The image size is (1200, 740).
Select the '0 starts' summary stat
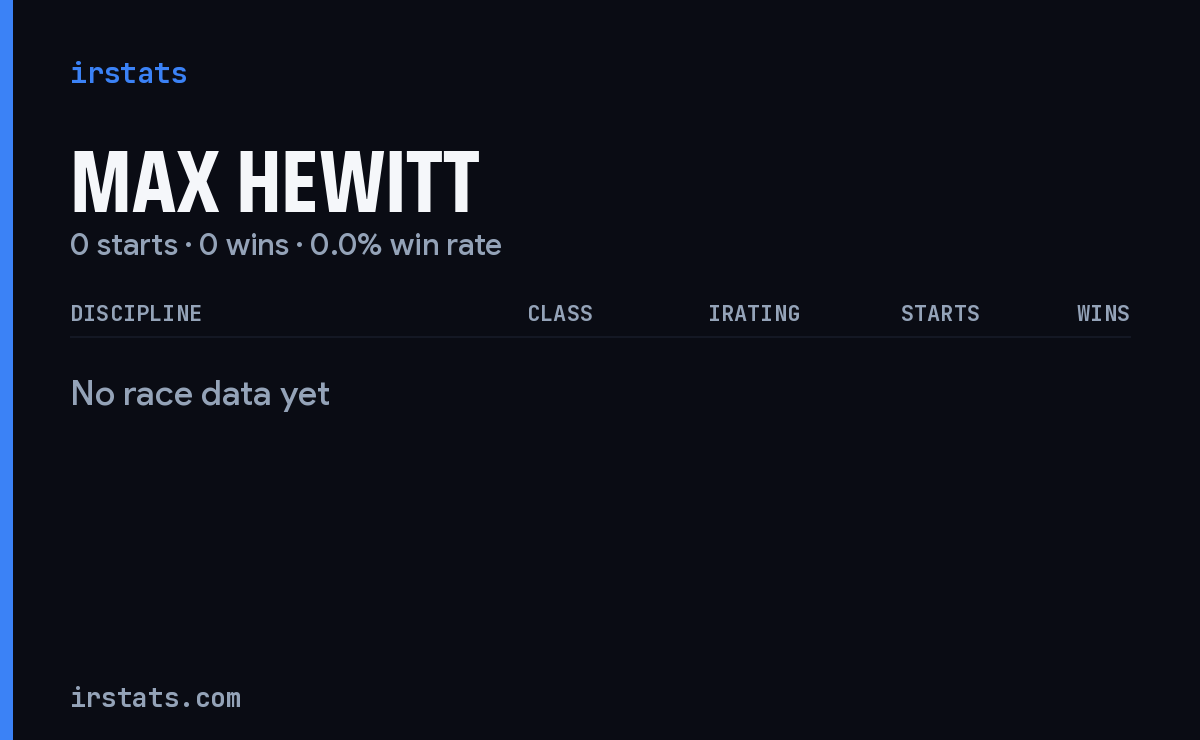(x=124, y=245)
